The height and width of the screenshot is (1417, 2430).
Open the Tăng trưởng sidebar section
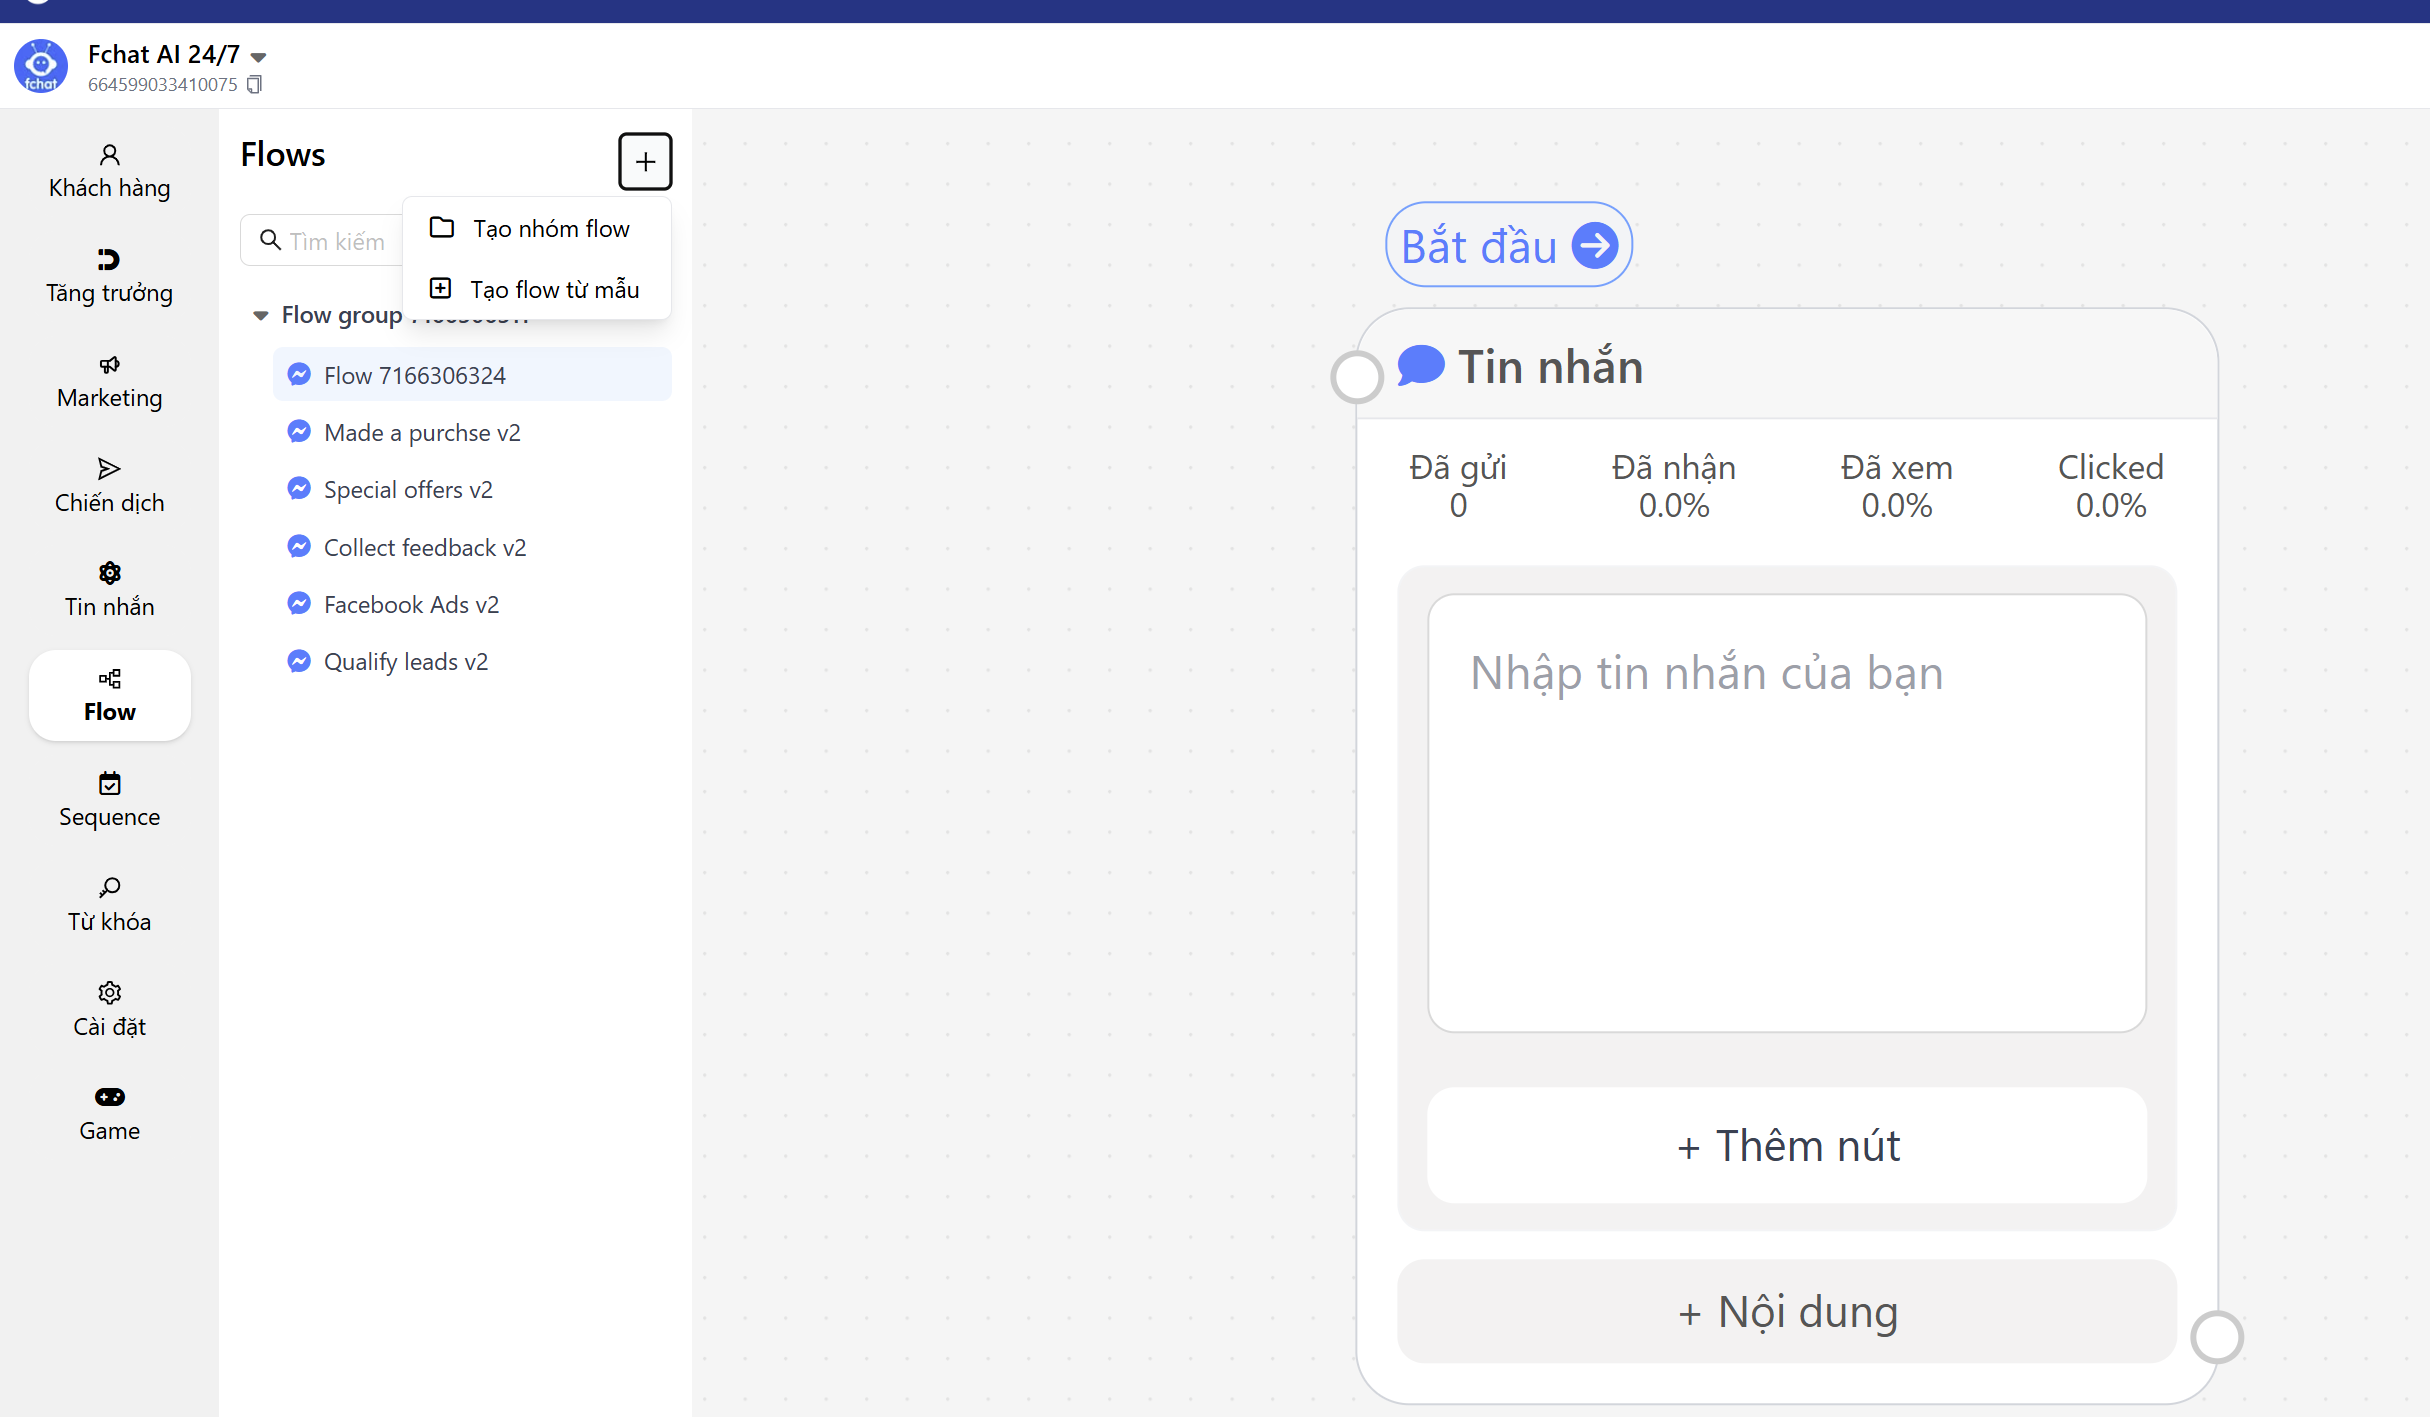[x=109, y=276]
